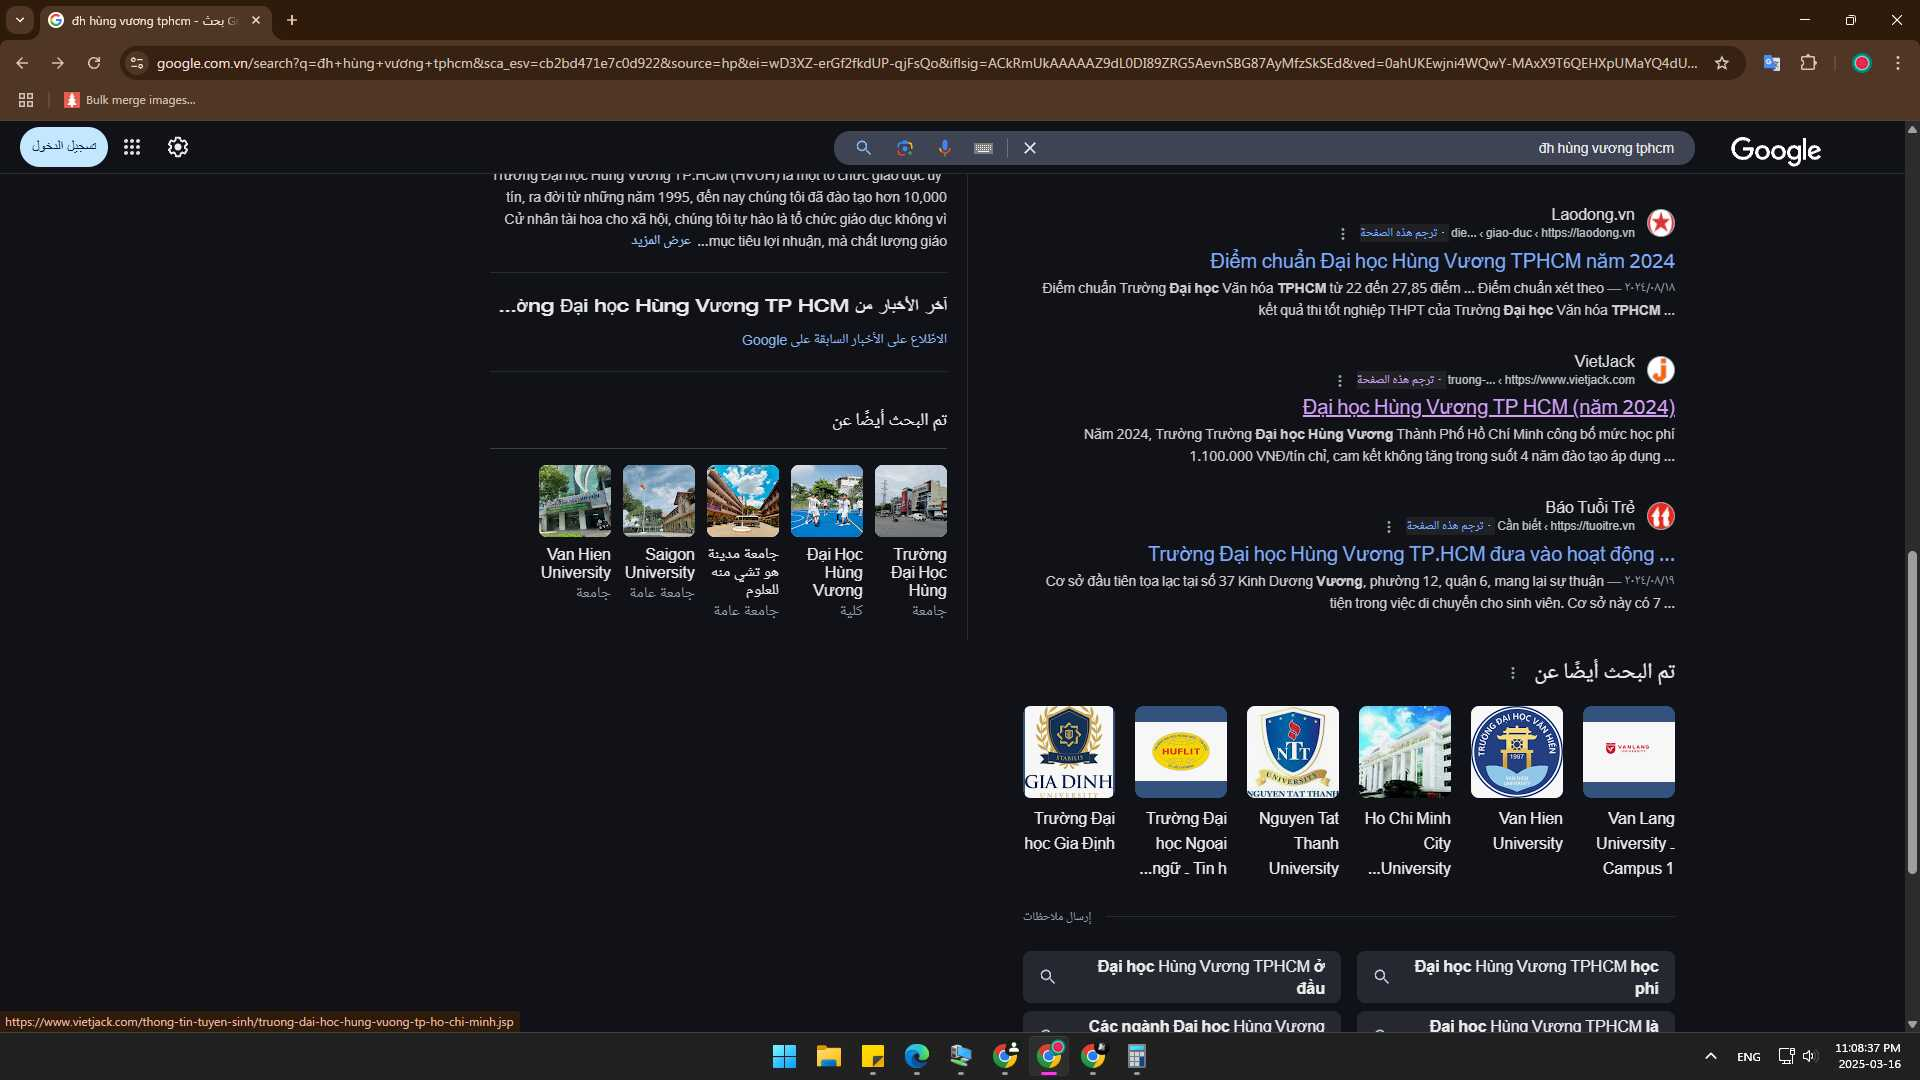
Task: Click the search magnifier icon in search box
Action: tap(864, 148)
